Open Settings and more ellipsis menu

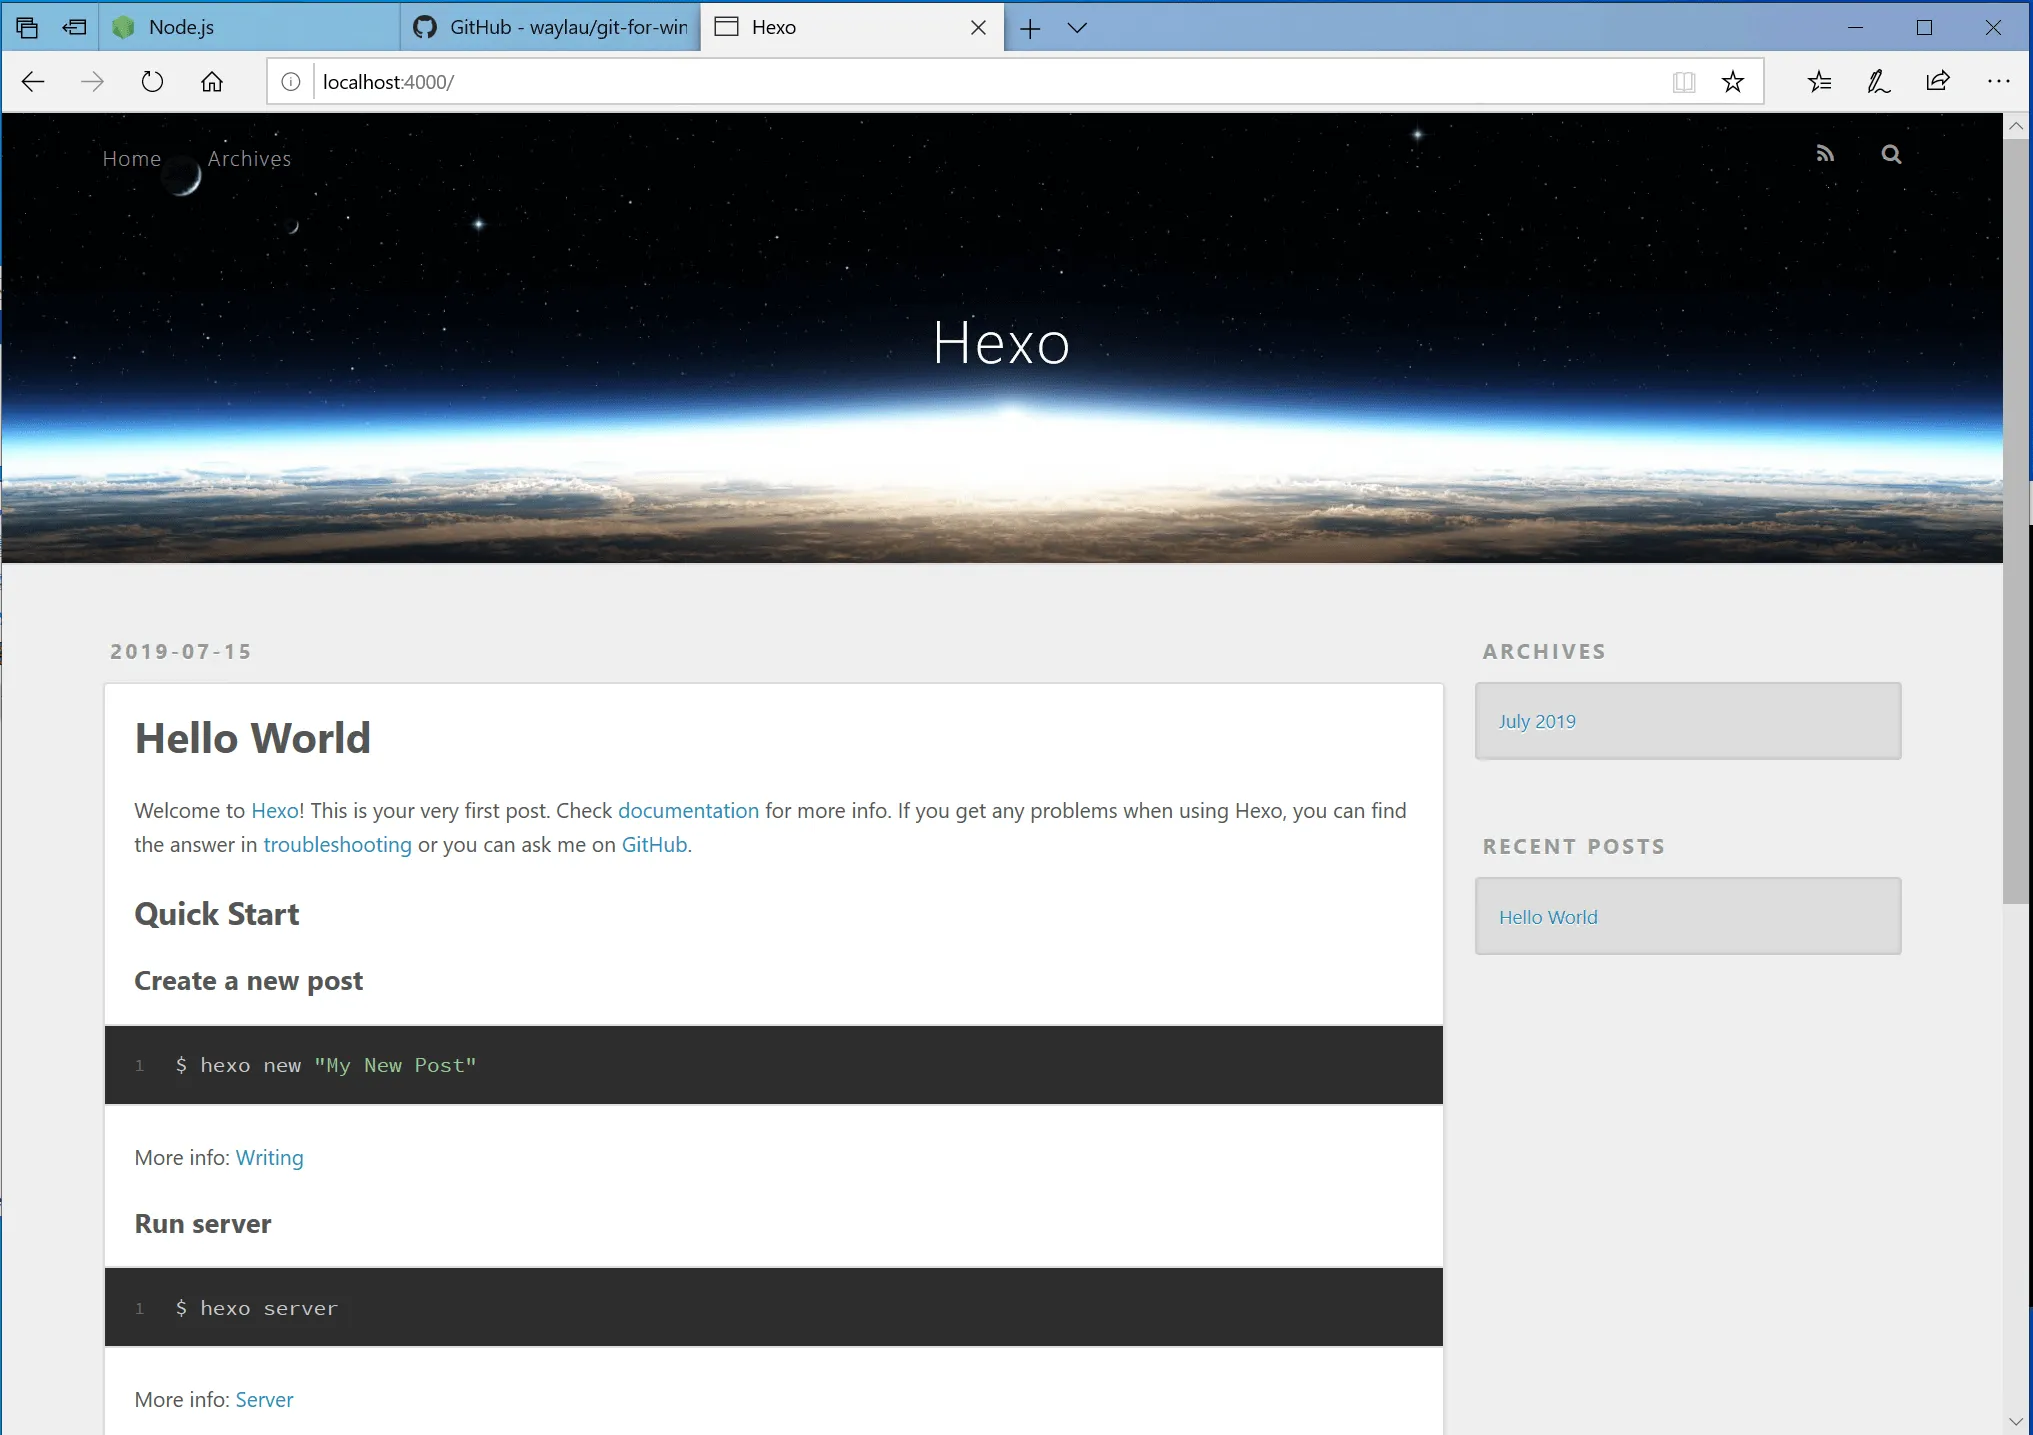(1998, 82)
